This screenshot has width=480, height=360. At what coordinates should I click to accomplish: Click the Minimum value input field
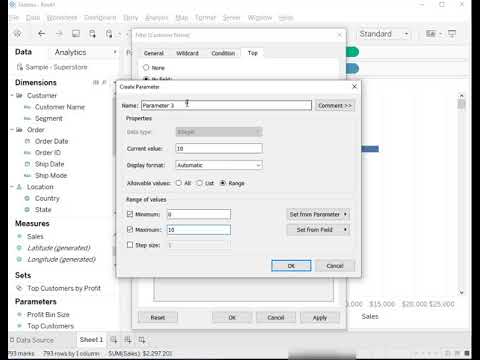pyautogui.click(x=199, y=214)
